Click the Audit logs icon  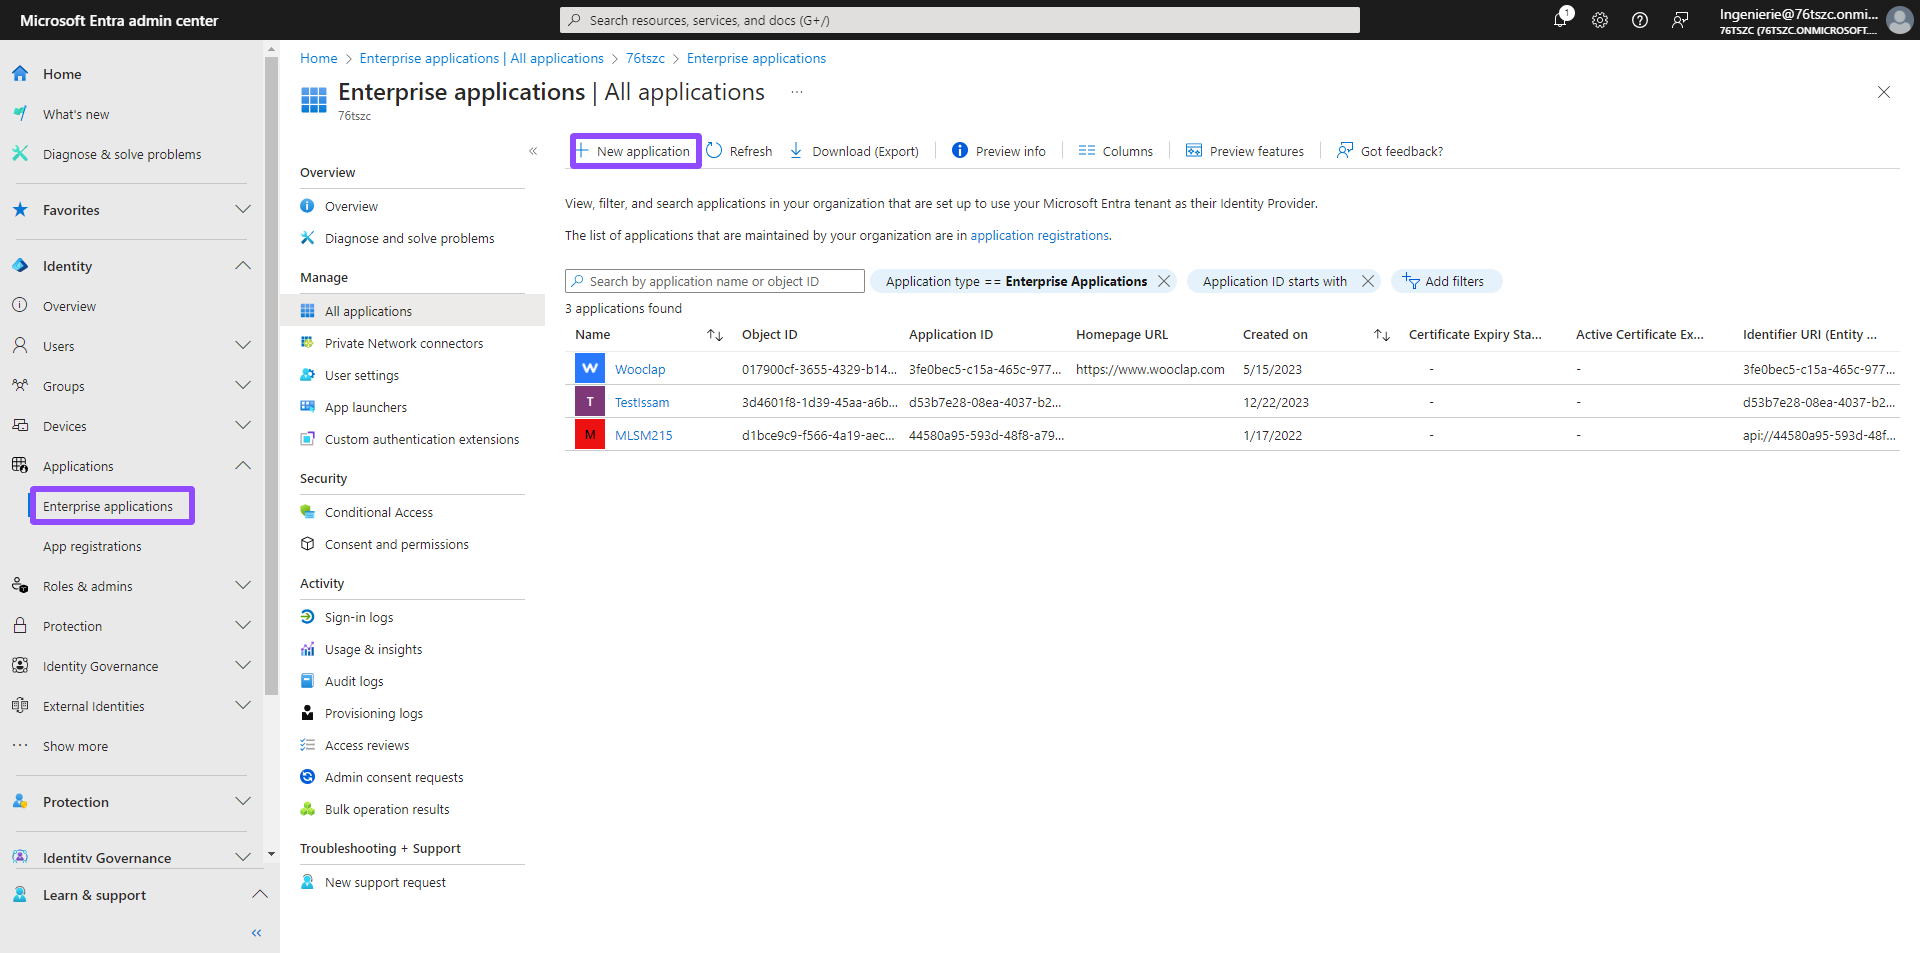point(308,681)
